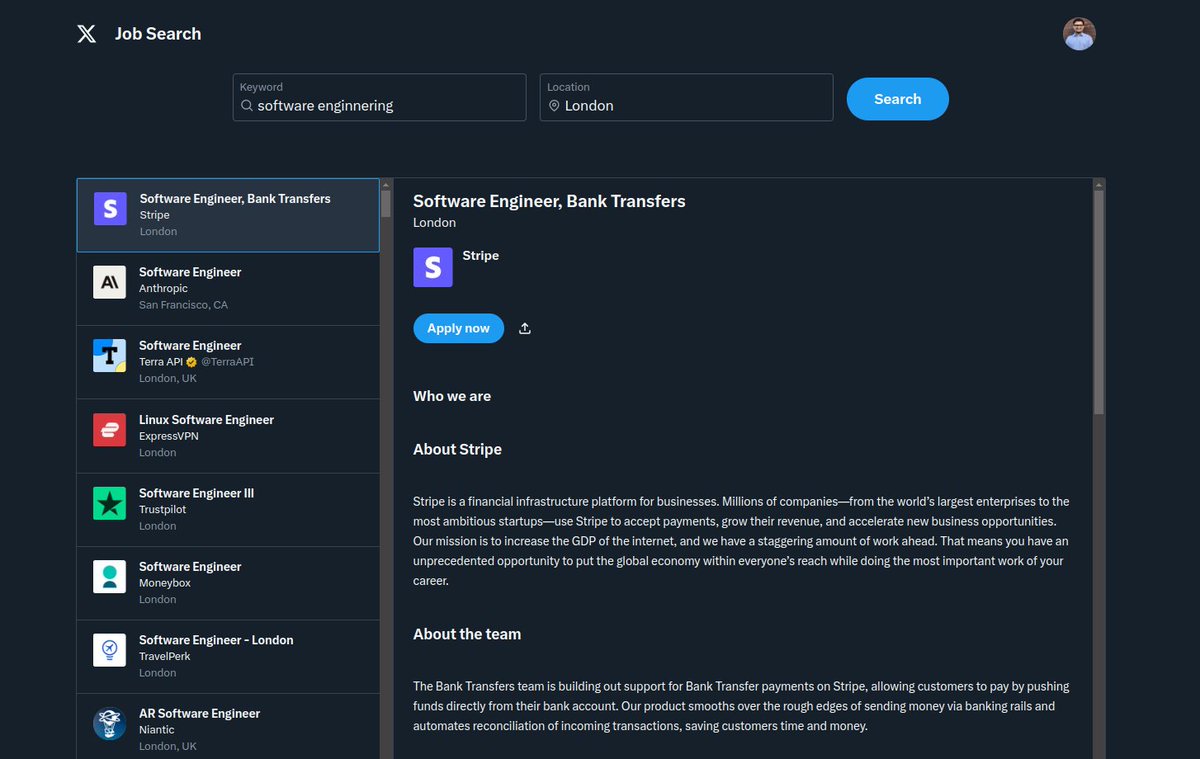Click the 'Niantic' company name
Image resolution: width=1200 pixels, height=759 pixels.
coord(158,730)
